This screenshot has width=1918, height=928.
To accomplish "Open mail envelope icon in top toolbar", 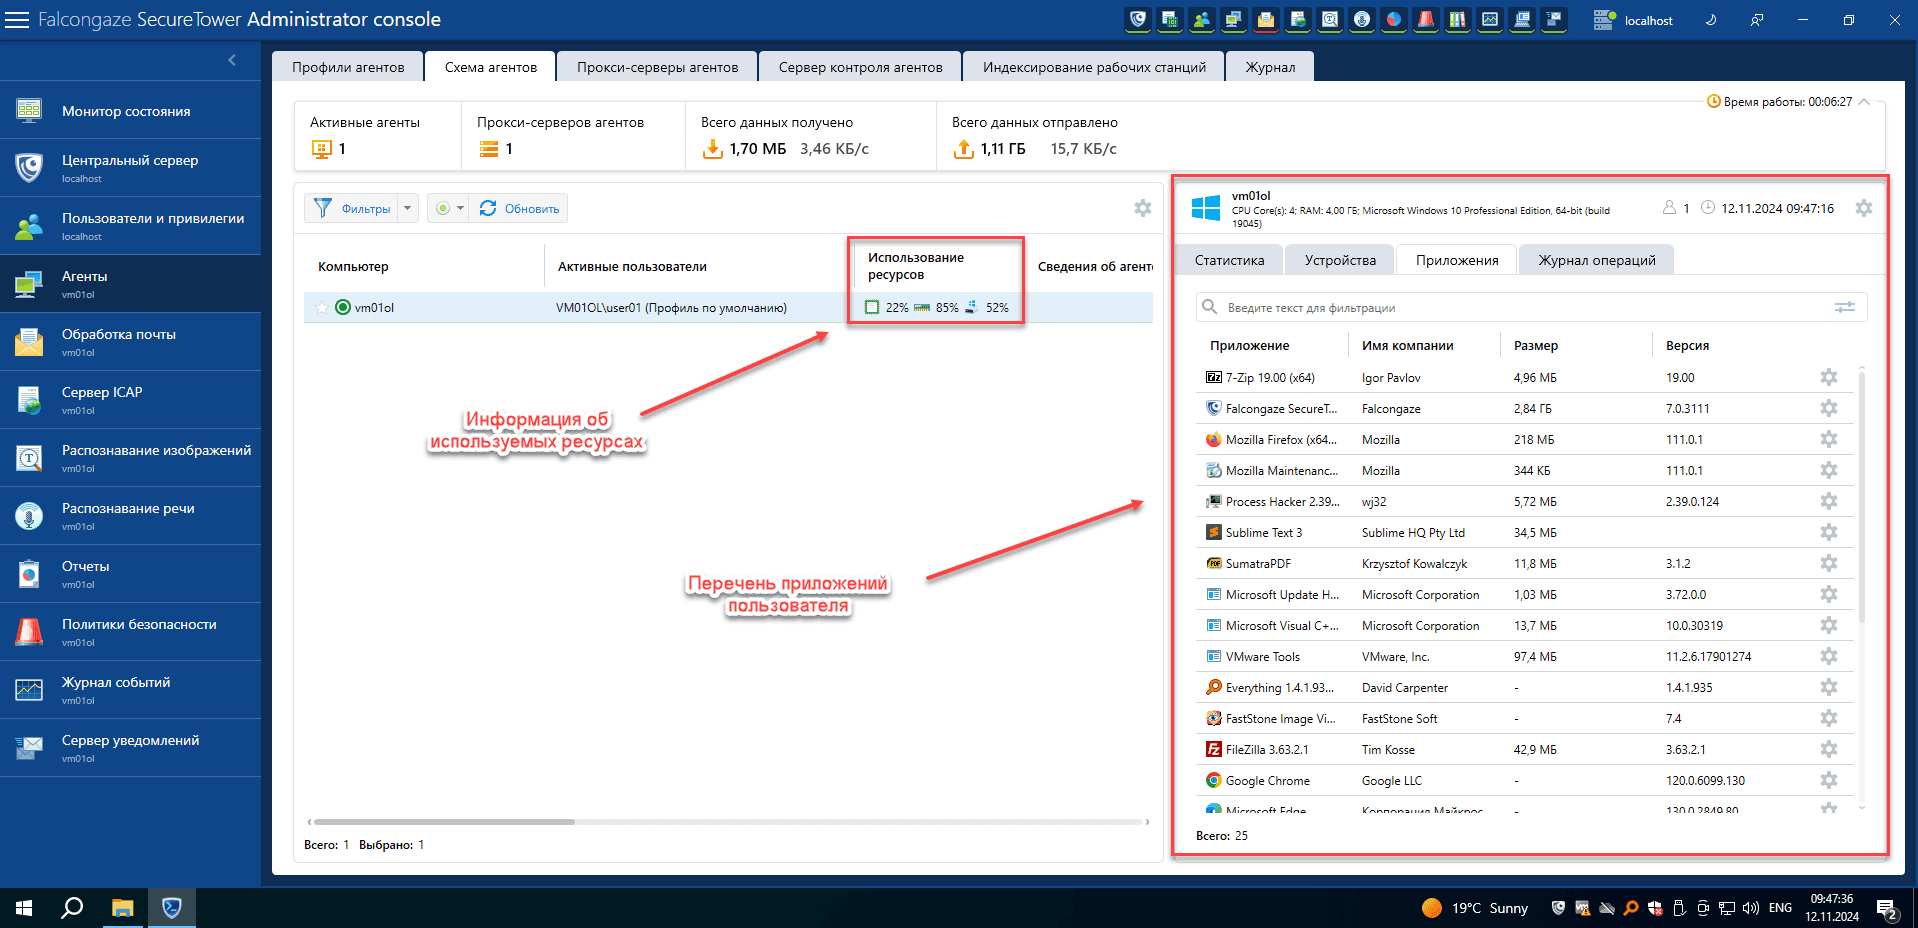I will click(1265, 20).
